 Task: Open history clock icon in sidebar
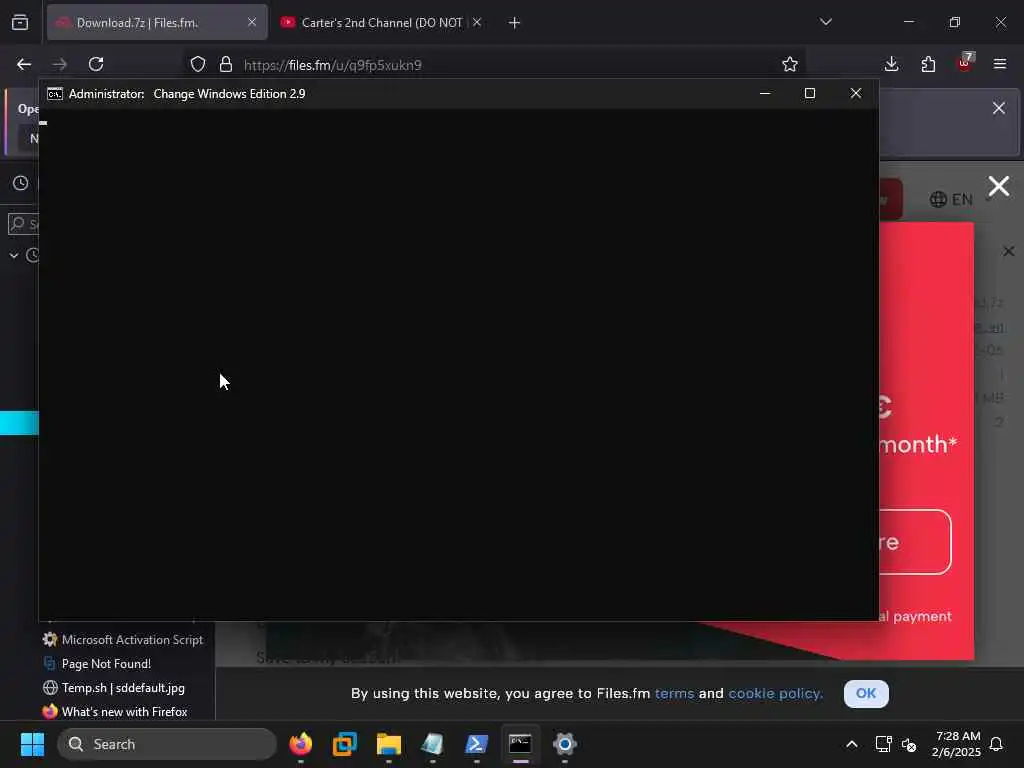(21, 184)
